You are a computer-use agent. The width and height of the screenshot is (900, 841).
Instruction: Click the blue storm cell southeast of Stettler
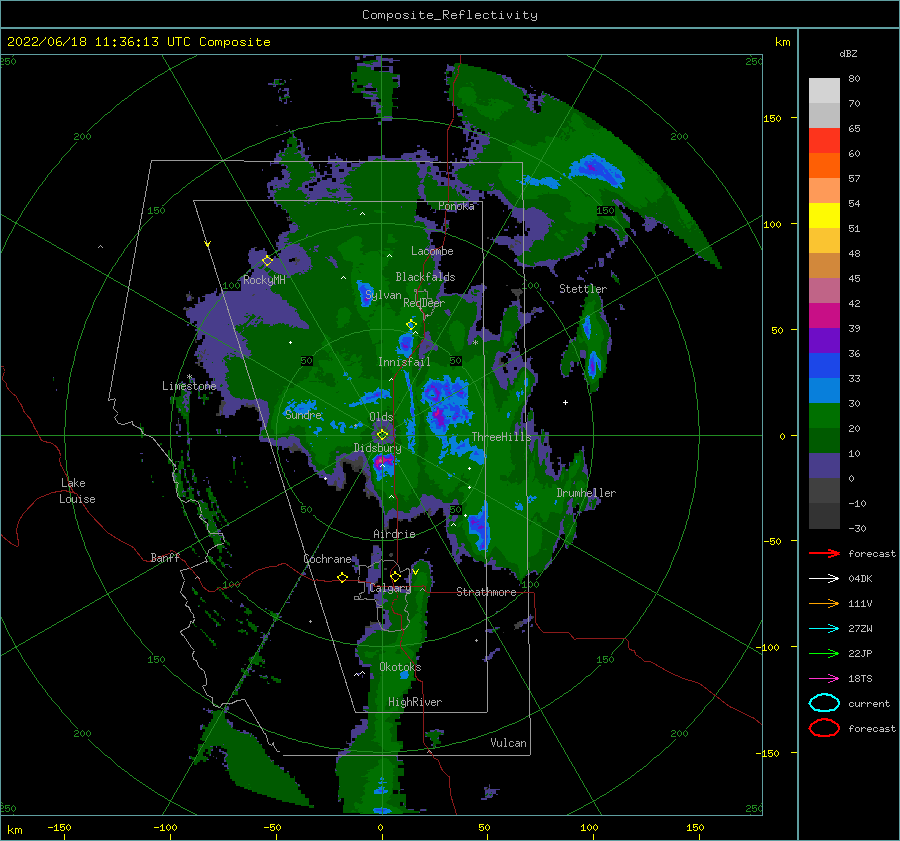tap(593, 363)
